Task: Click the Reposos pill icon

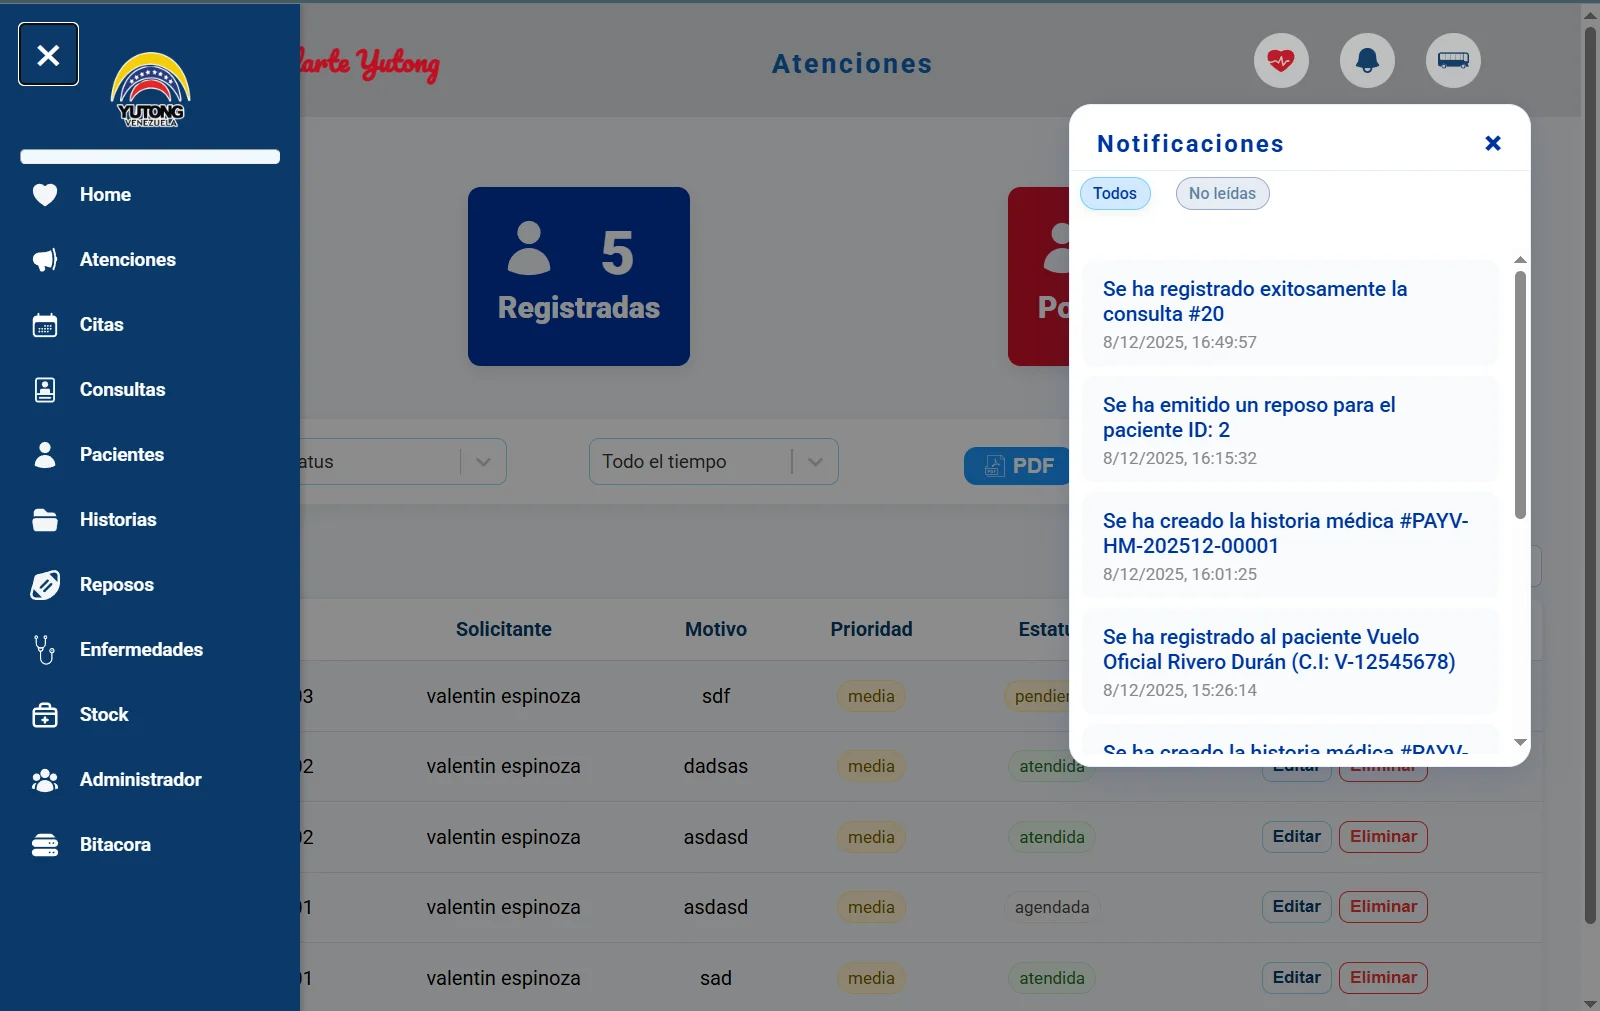Action: [x=45, y=585]
